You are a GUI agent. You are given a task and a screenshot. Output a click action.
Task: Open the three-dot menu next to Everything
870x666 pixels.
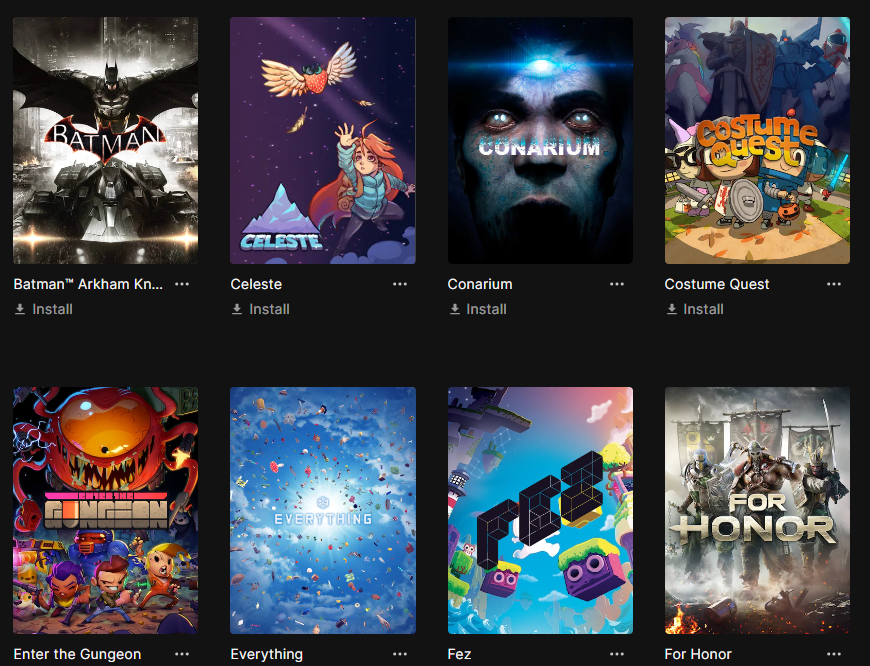click(x=399, y=654)
